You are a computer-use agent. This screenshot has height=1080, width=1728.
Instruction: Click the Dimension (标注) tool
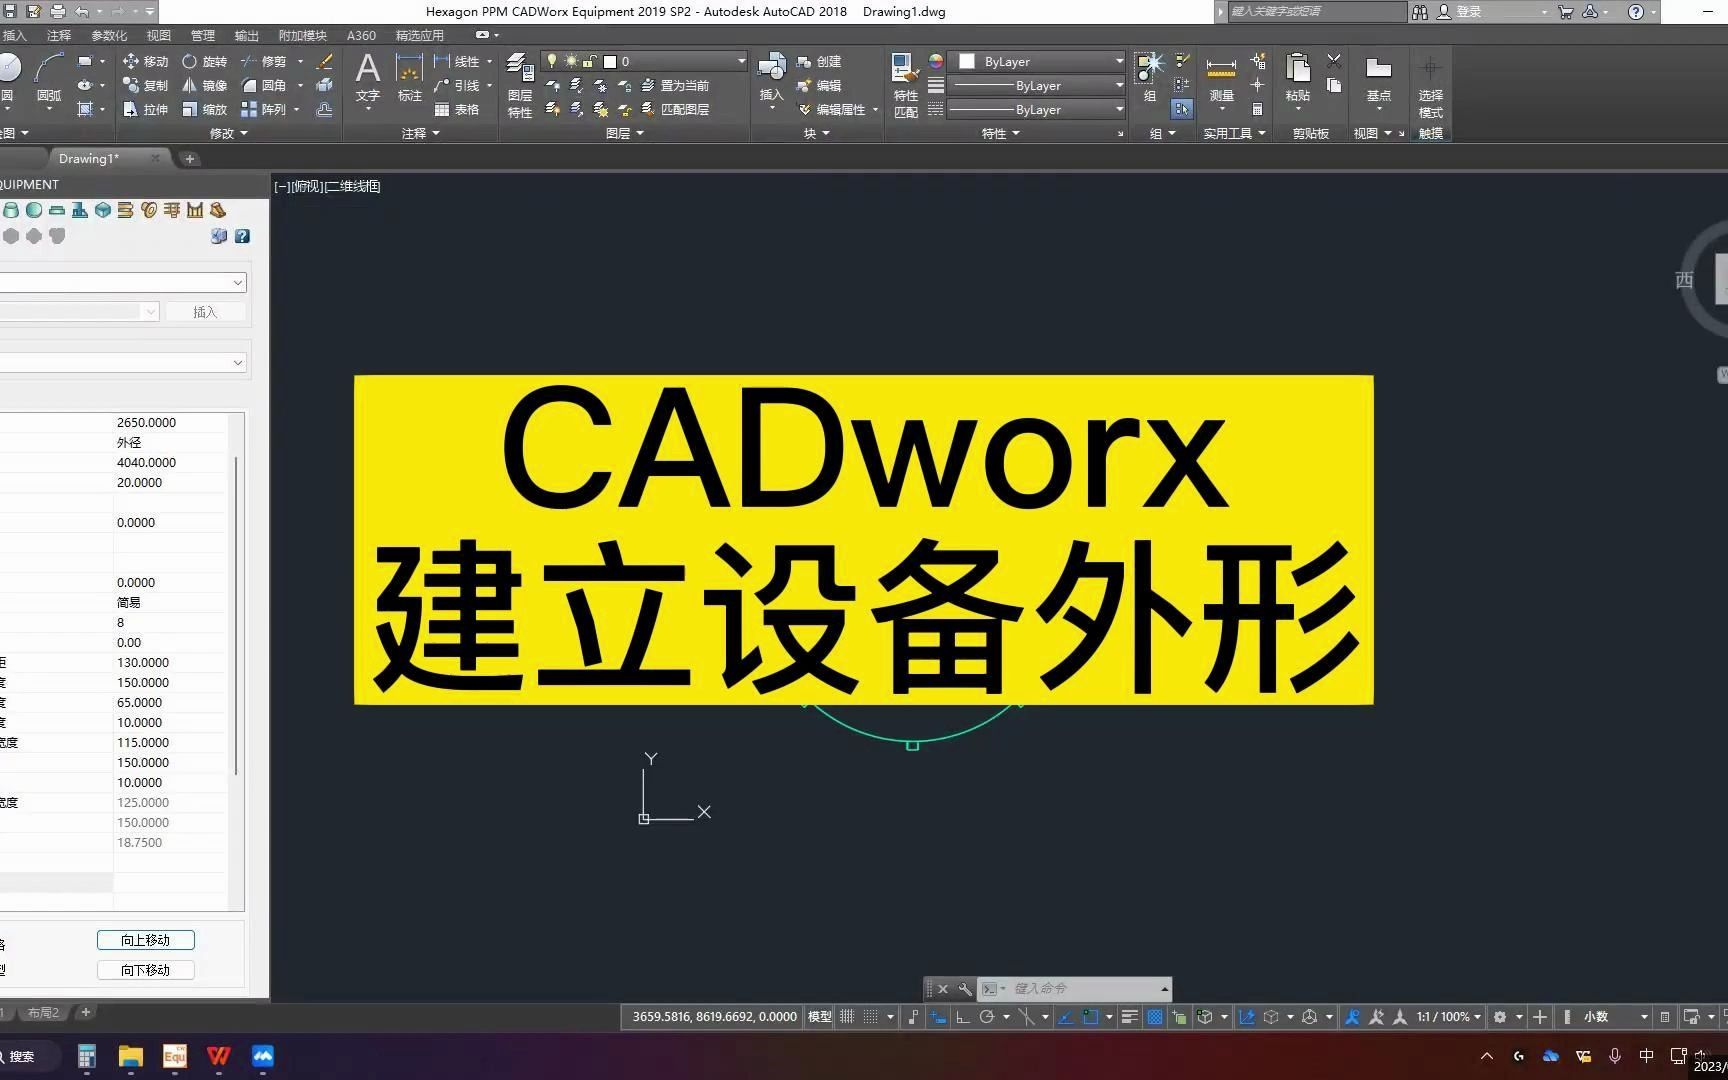409,77
